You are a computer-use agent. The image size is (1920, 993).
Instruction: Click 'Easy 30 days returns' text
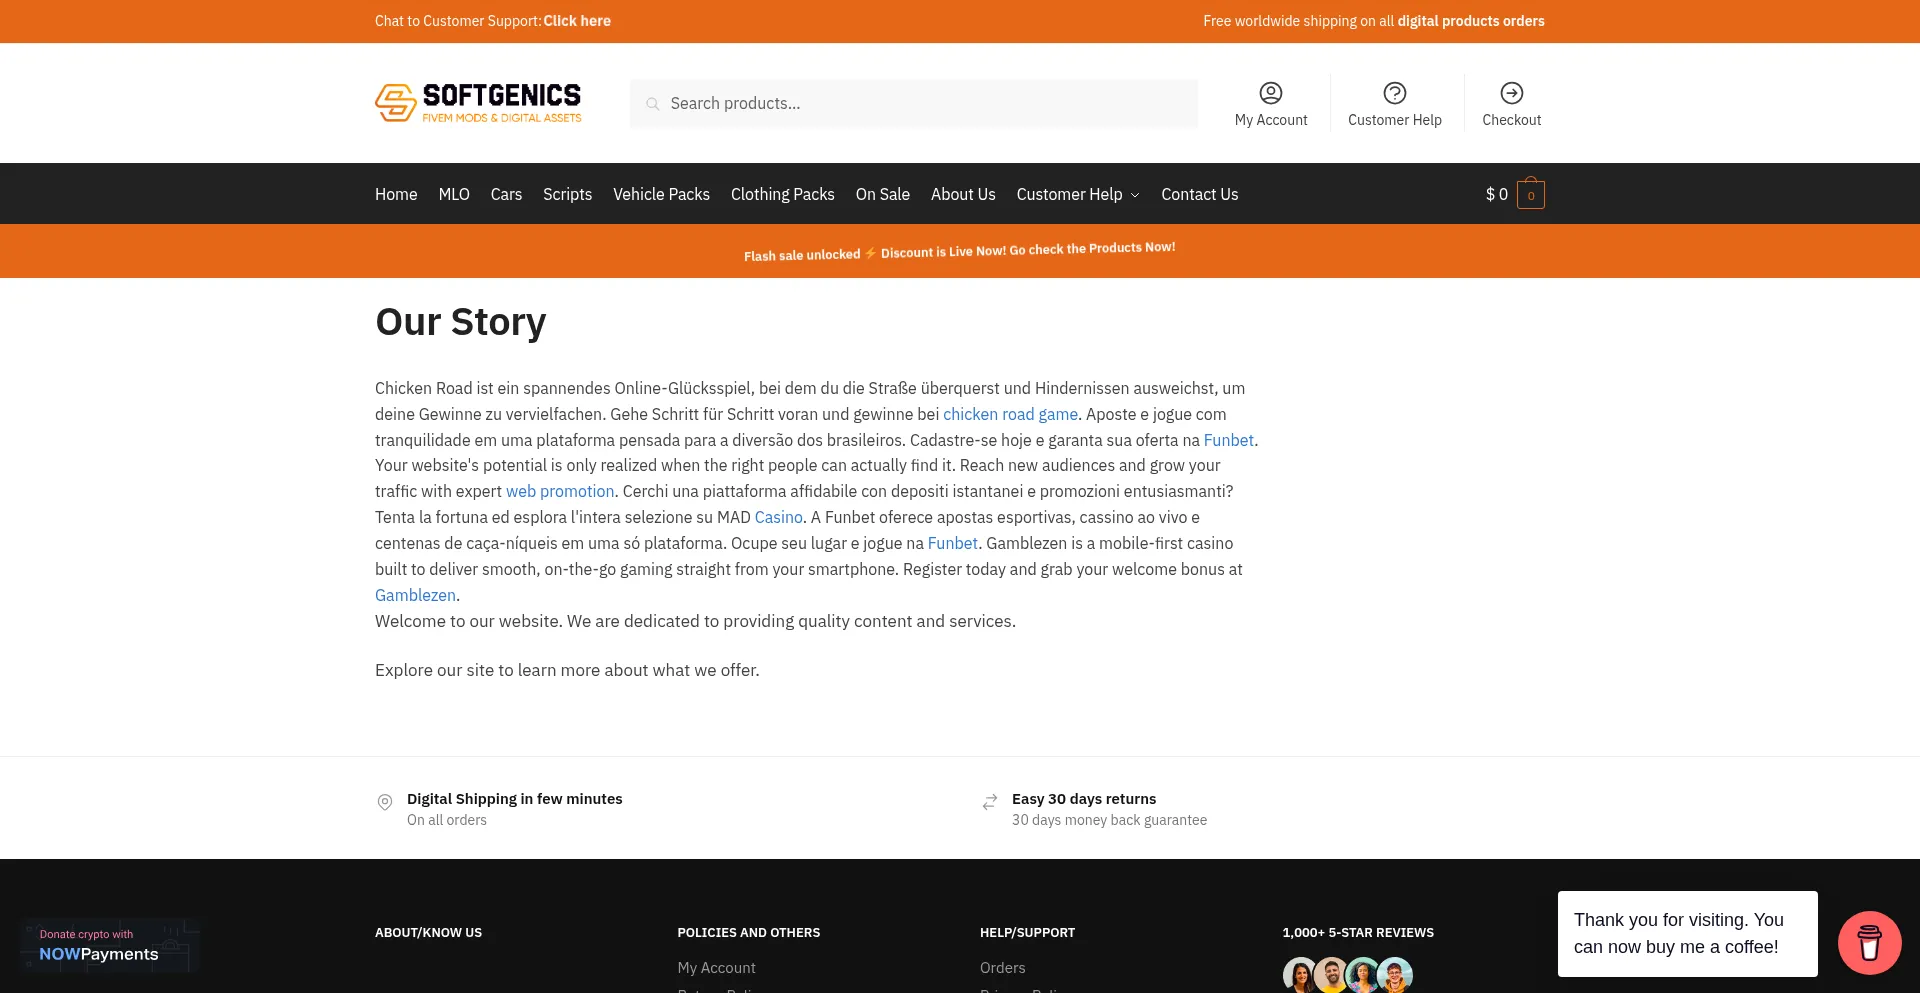pos(1084,799)
